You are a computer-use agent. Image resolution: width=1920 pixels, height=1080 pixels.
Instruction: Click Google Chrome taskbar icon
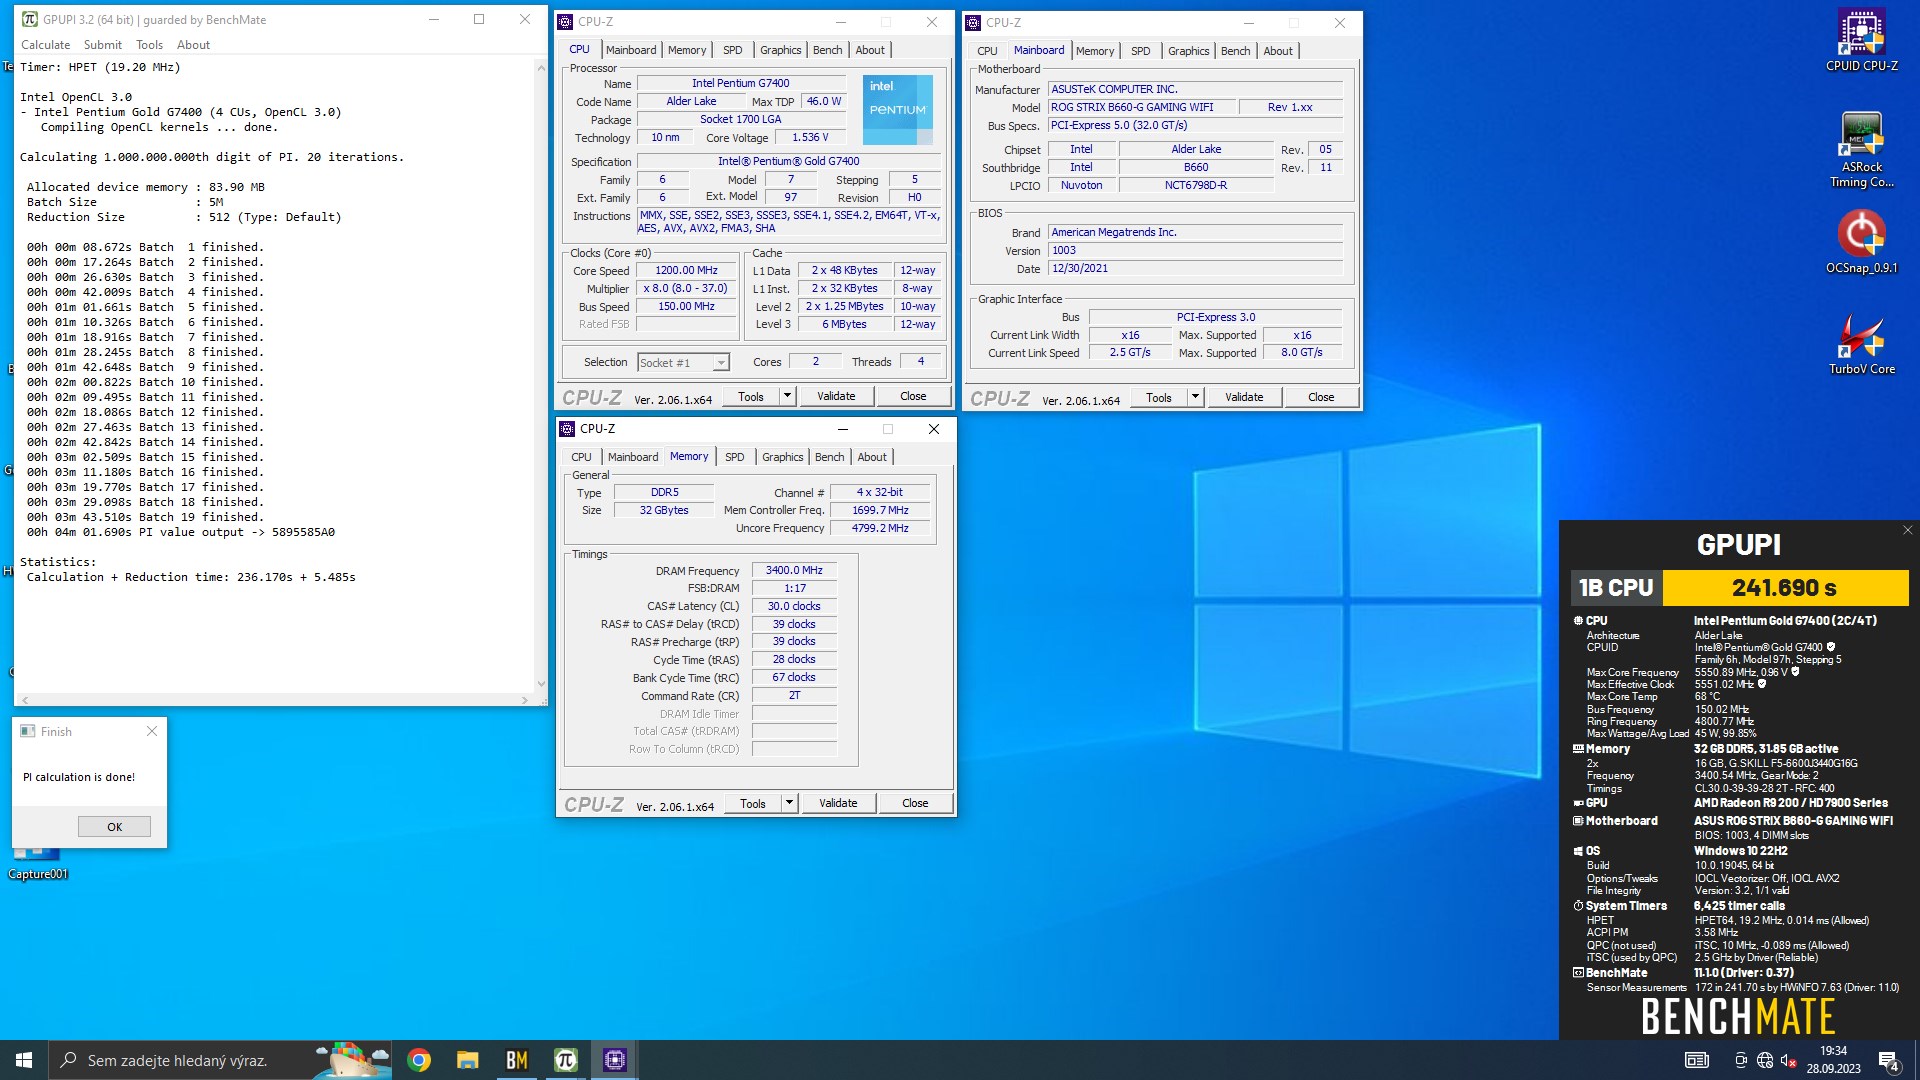pos(419,1060)
